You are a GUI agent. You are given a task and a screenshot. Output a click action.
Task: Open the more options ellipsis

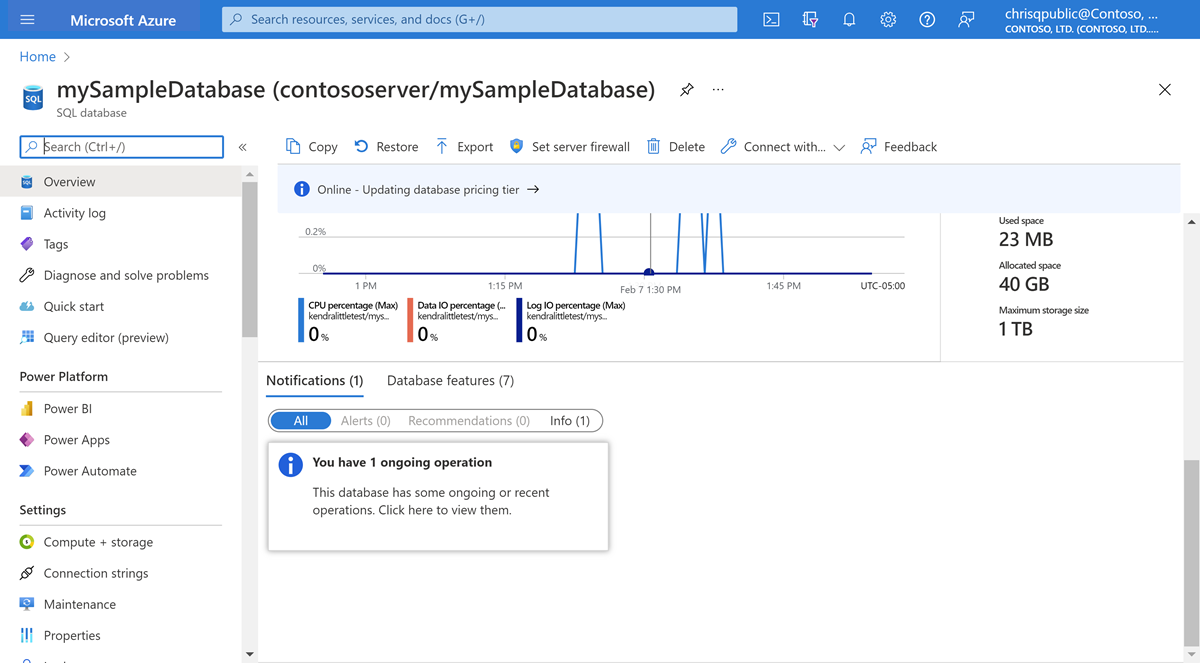718,90
